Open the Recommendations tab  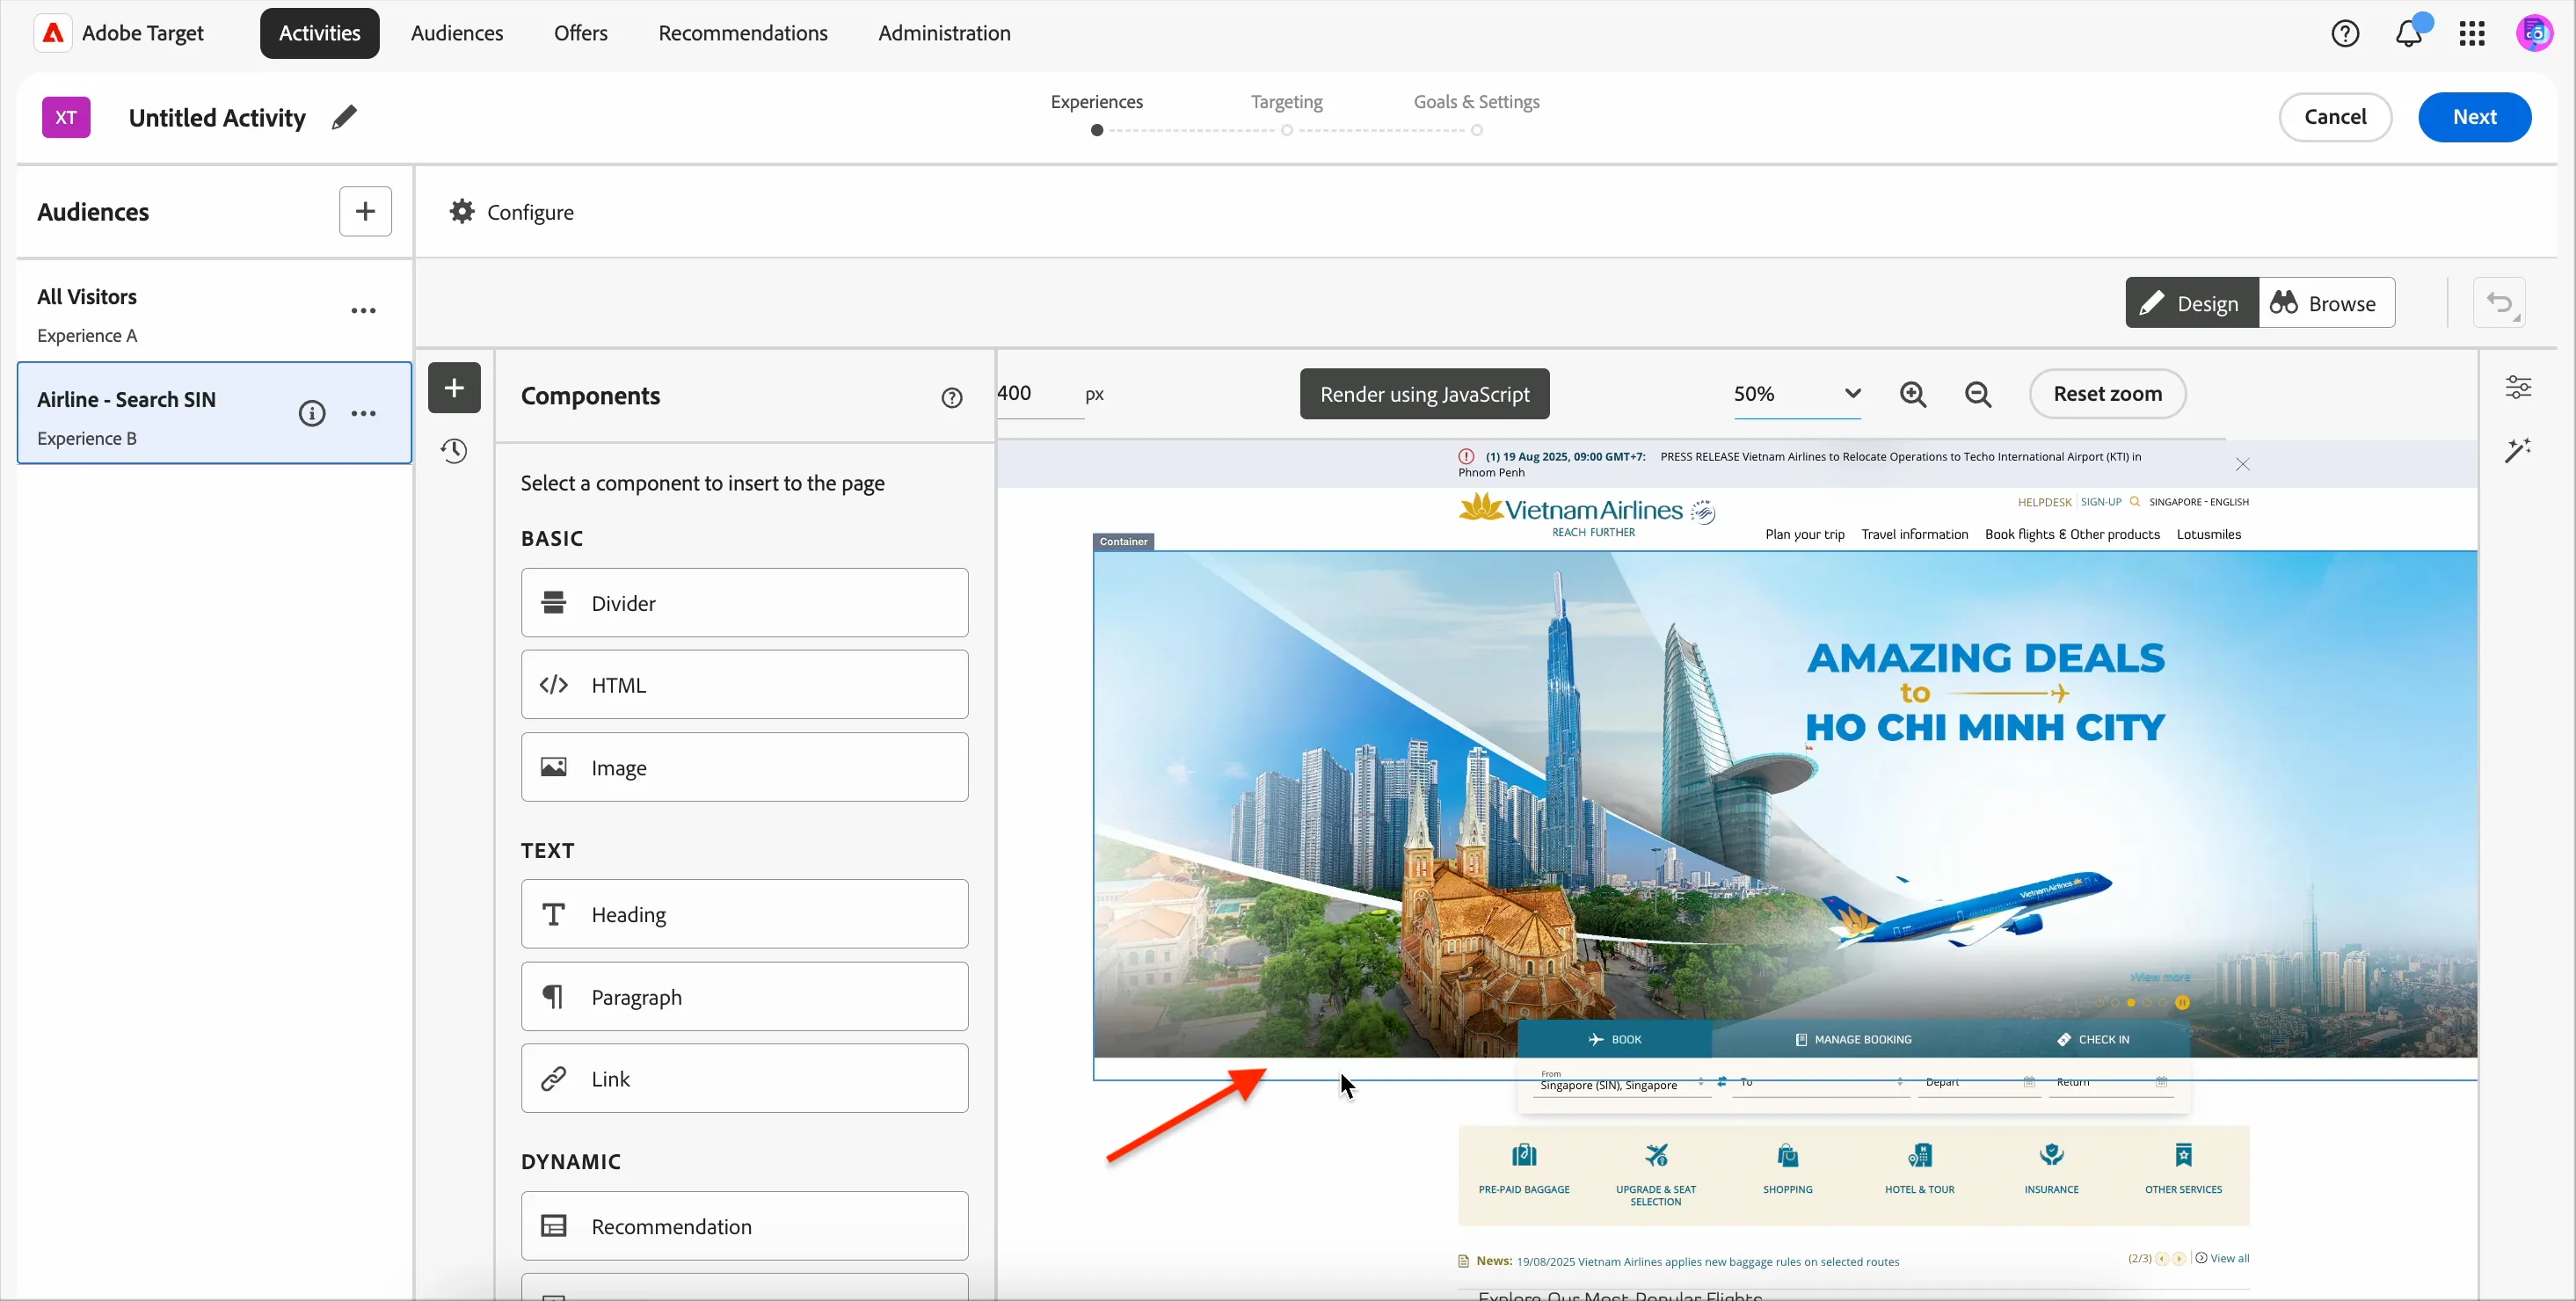[743, 33]
